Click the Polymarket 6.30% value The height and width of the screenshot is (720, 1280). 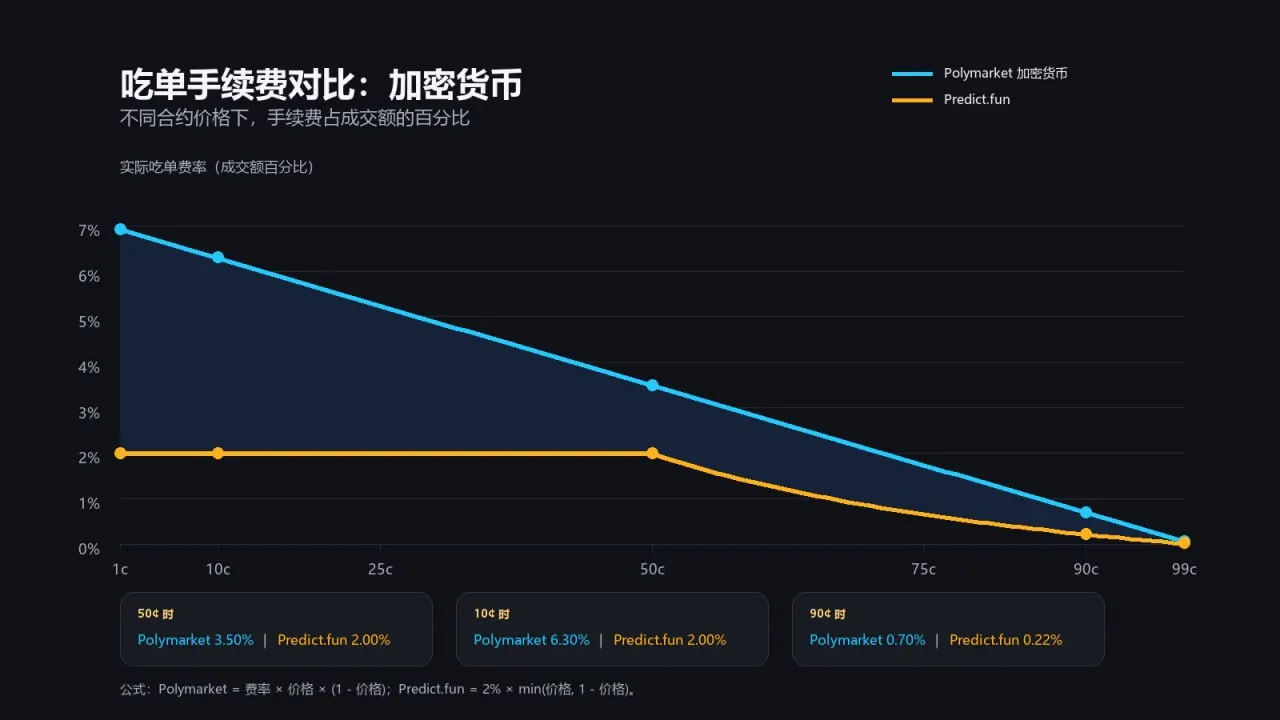pos(531,640)
